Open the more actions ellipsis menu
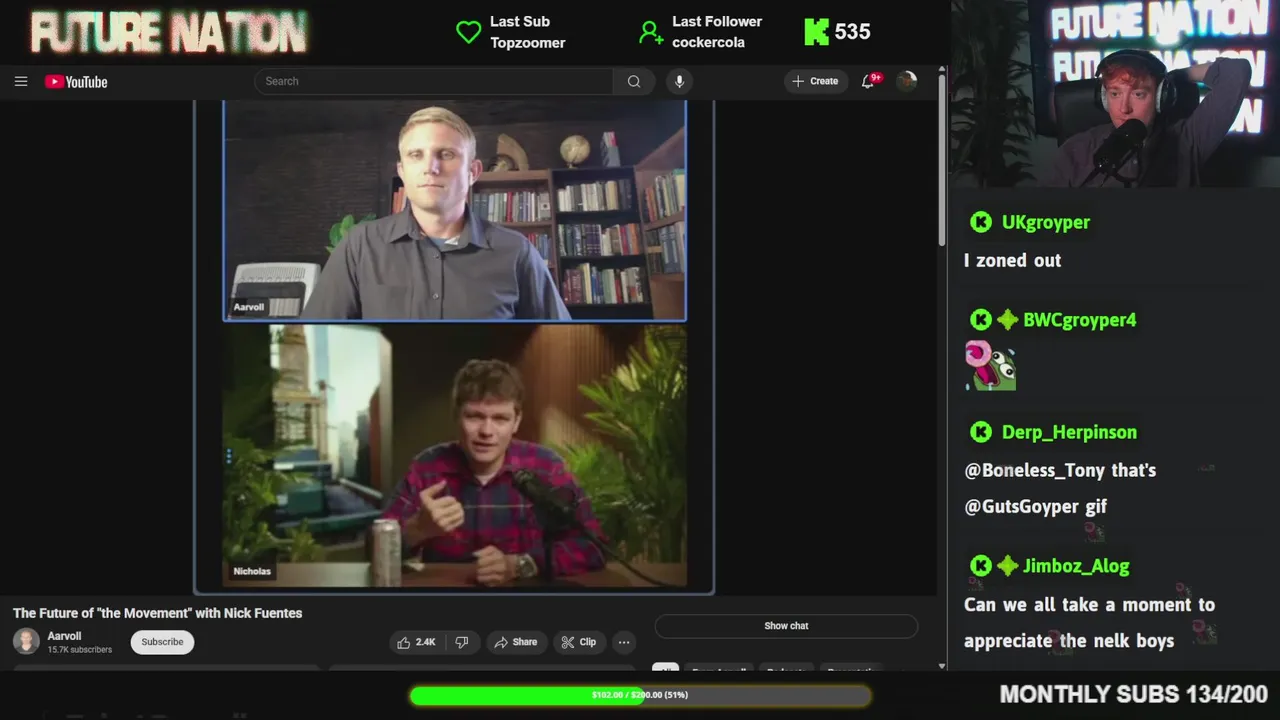1280x720 pixels. click(x=624, y=642)
